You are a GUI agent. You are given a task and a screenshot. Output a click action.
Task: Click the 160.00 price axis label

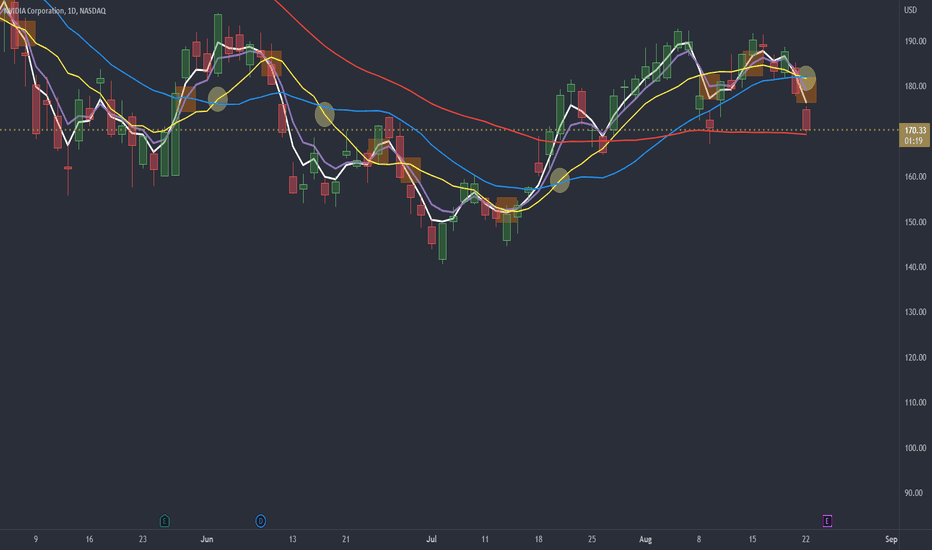(x=915, y=177)
